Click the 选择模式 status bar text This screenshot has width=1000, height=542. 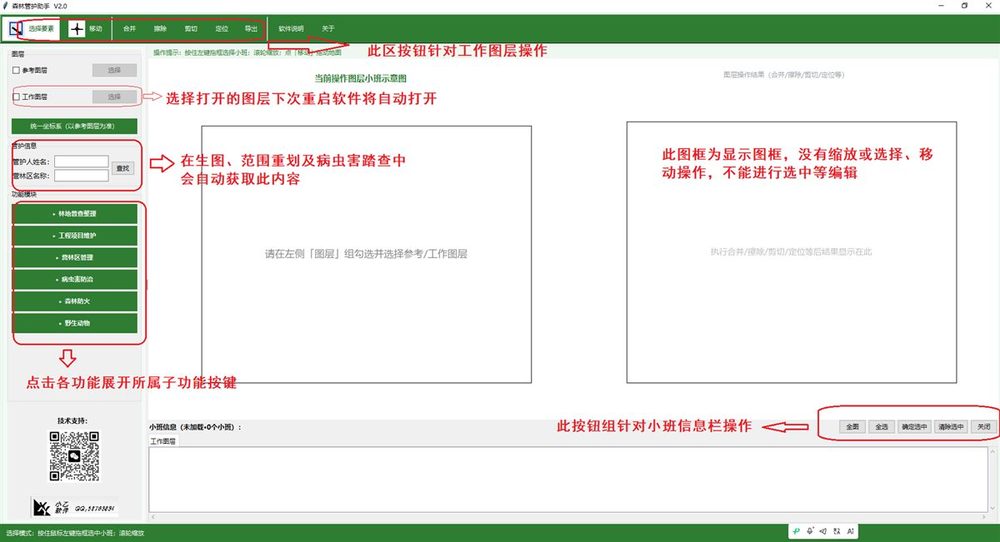point(75,533)
